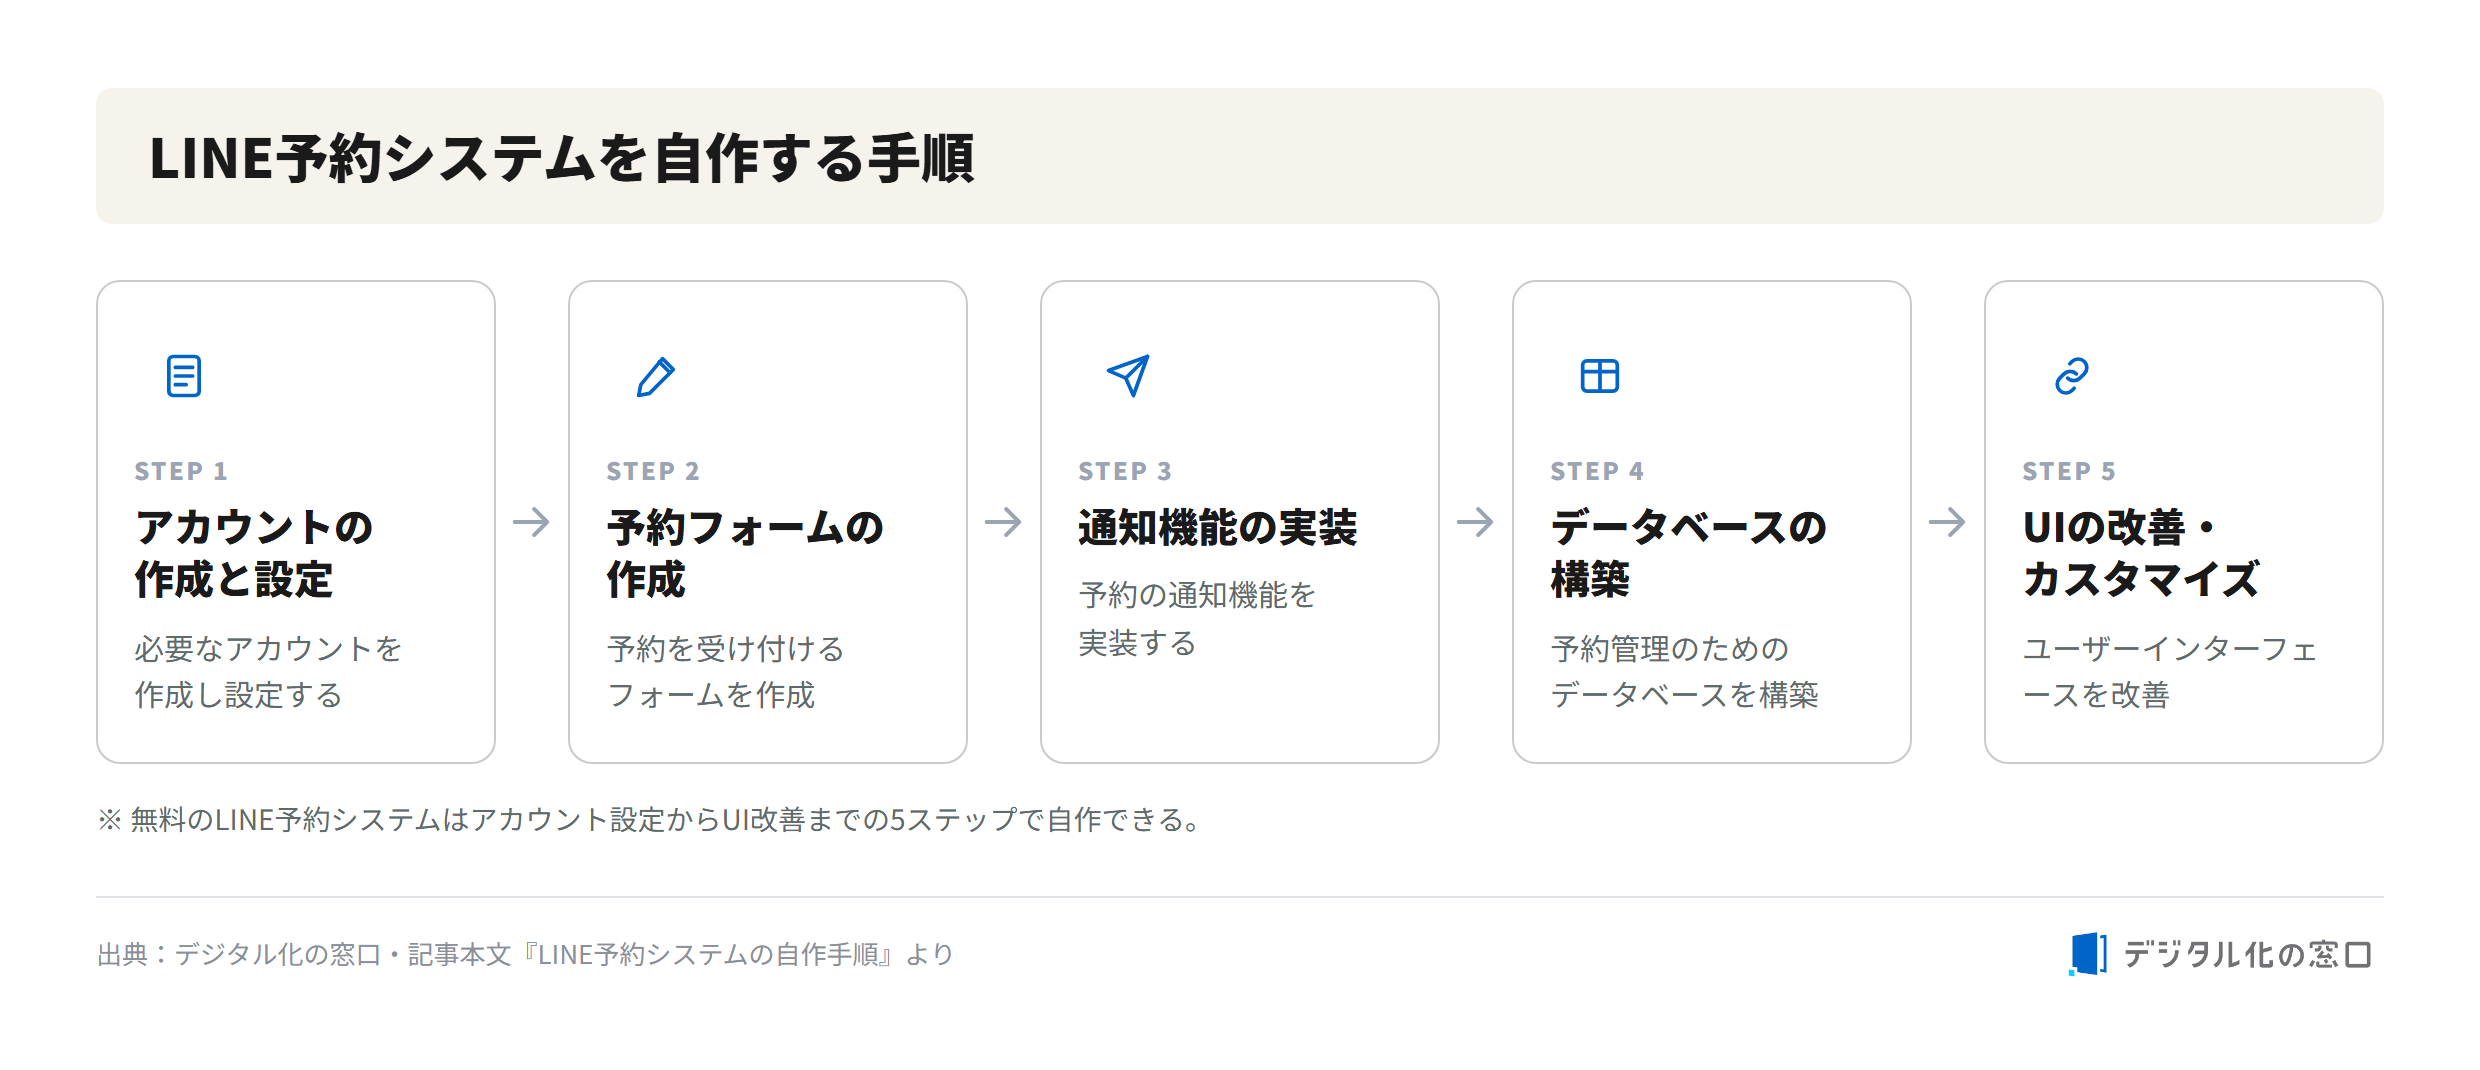Click the arrow between Step 2 and Step 3
This screenshot has width=2480, height=1070.
tap(1004, 522)
